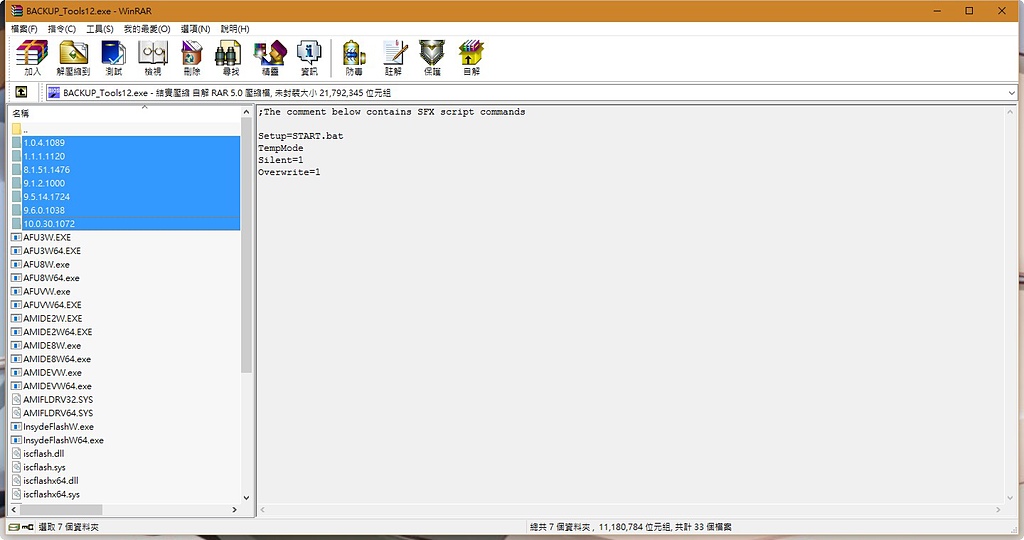The height and width of the screenshot is (540, 1024).
Task: Click the drive/key icon in the status bar
Action: coord(21,527)
